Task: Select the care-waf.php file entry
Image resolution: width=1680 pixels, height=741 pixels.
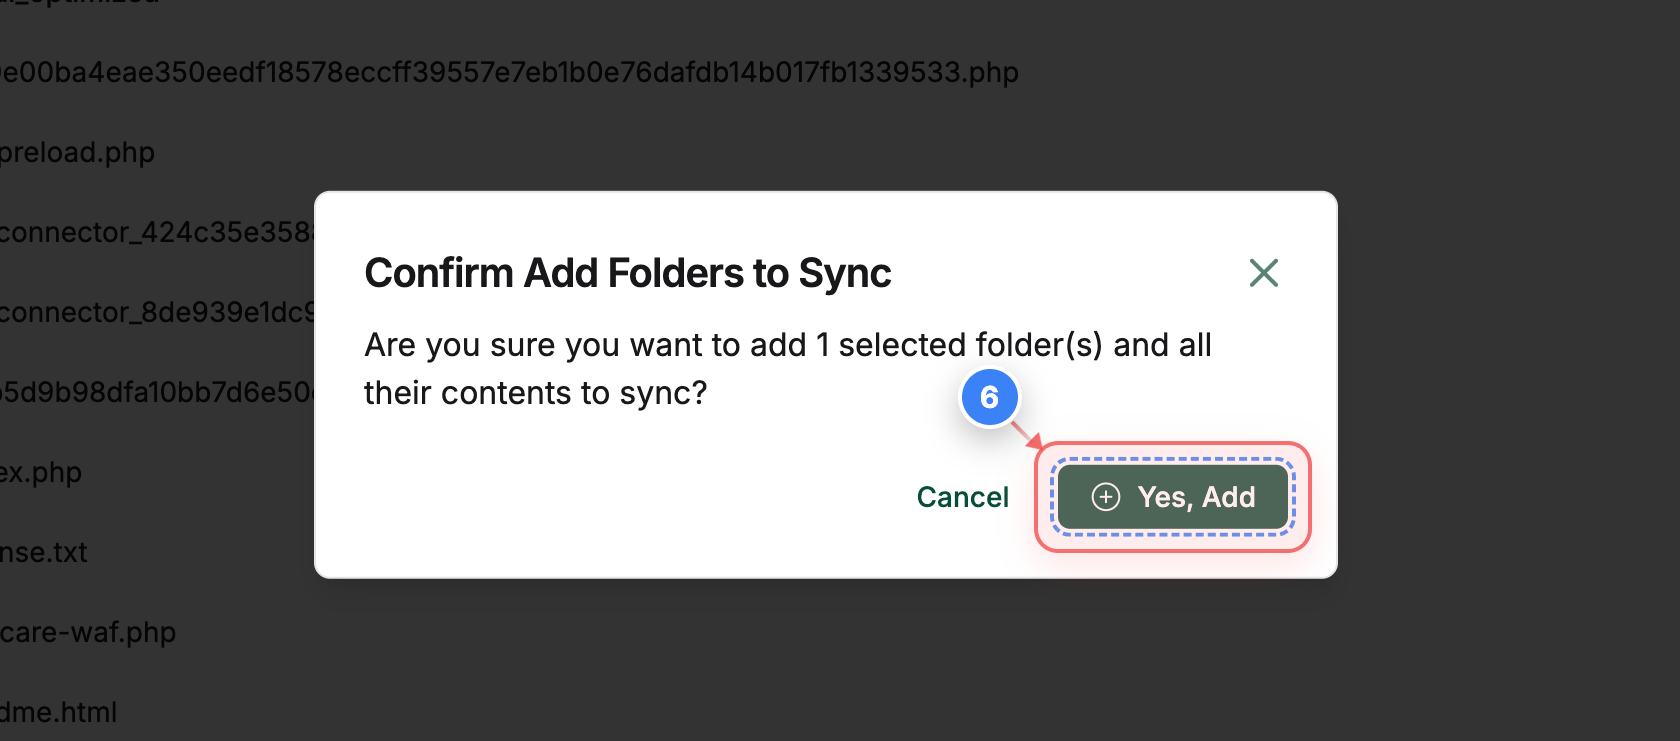Action: pos(88,632)
